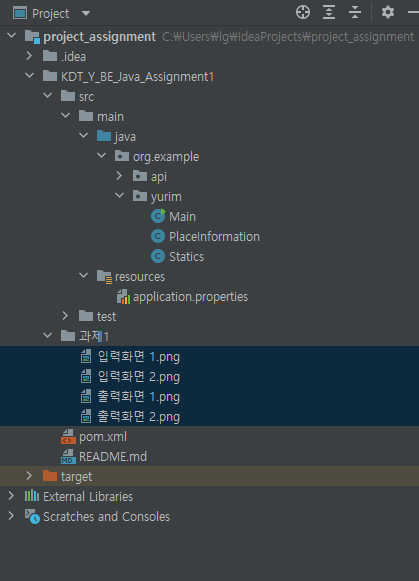This screenshot has height=581, width=419.
Task: Select the project_assignment root name
Action: point(100,37)
